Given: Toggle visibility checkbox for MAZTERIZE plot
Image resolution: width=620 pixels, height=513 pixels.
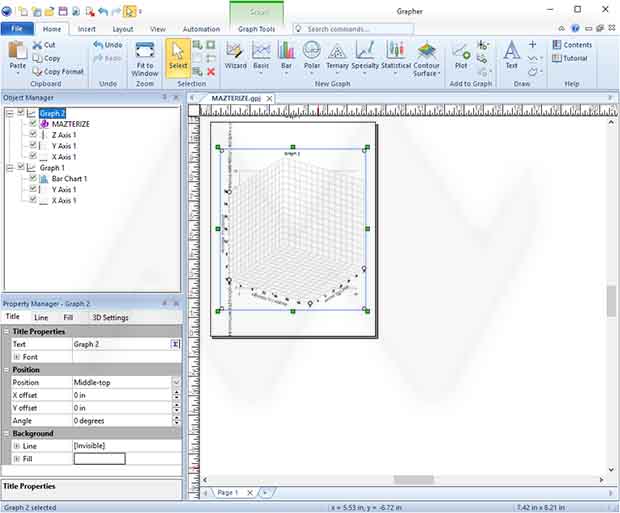Looking at the screenshot, I should 33,124.
